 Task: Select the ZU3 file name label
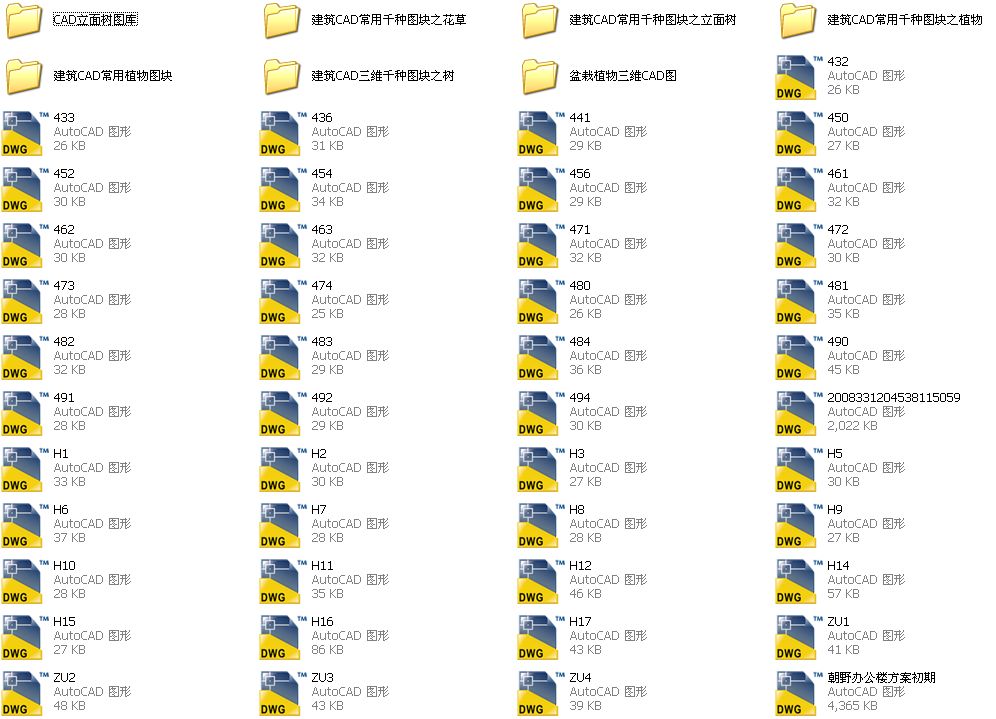pos(322,678)
